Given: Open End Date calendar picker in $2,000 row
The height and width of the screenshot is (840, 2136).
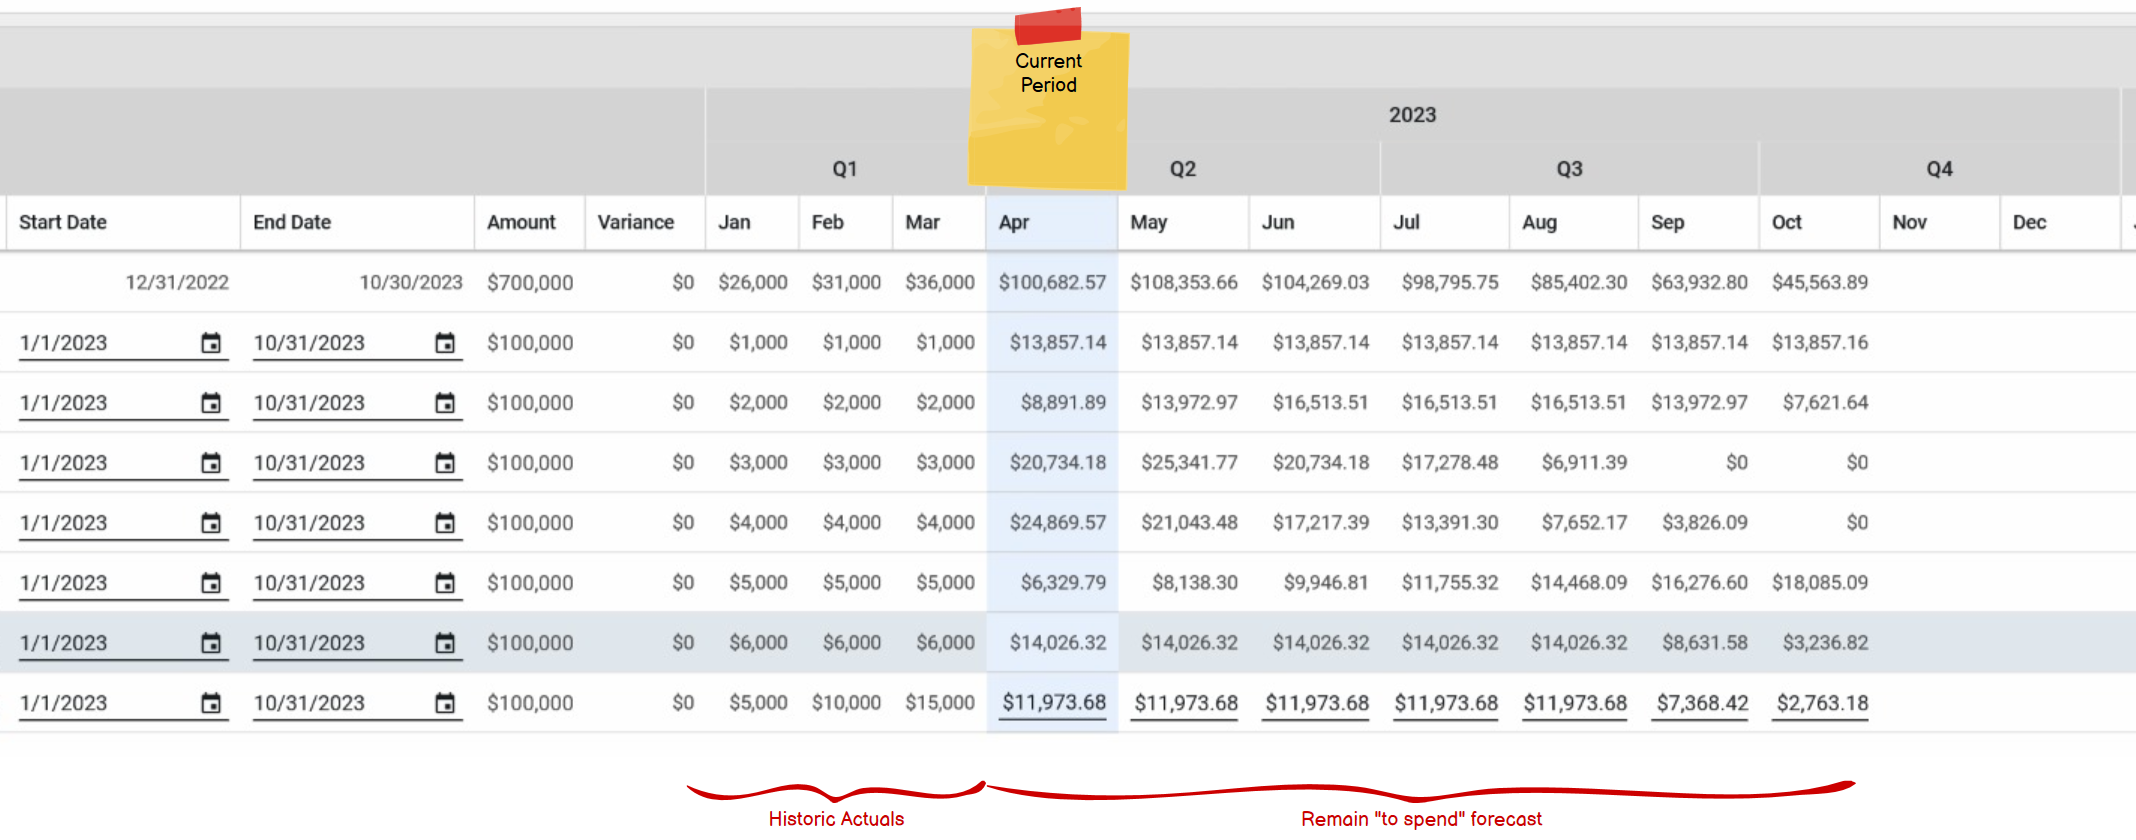Looking at the screenshot, I should pyautogui.click(x=444, y=403).
